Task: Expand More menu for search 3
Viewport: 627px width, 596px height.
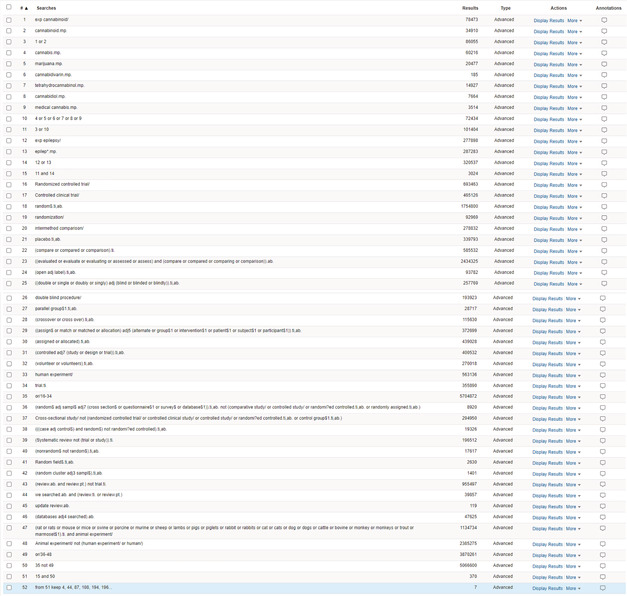Action: point(574,42)
